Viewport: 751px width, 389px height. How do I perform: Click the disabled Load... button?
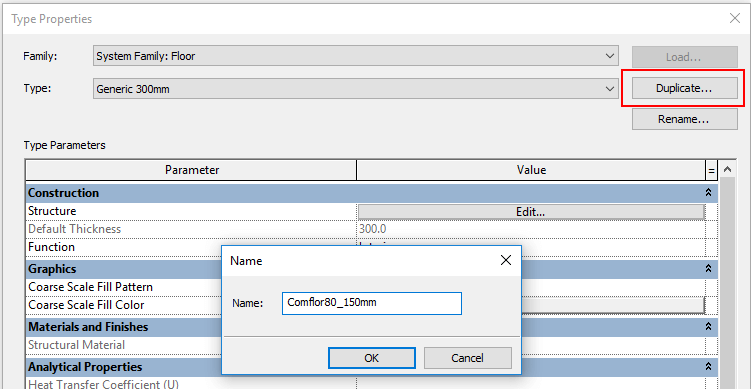684,57
